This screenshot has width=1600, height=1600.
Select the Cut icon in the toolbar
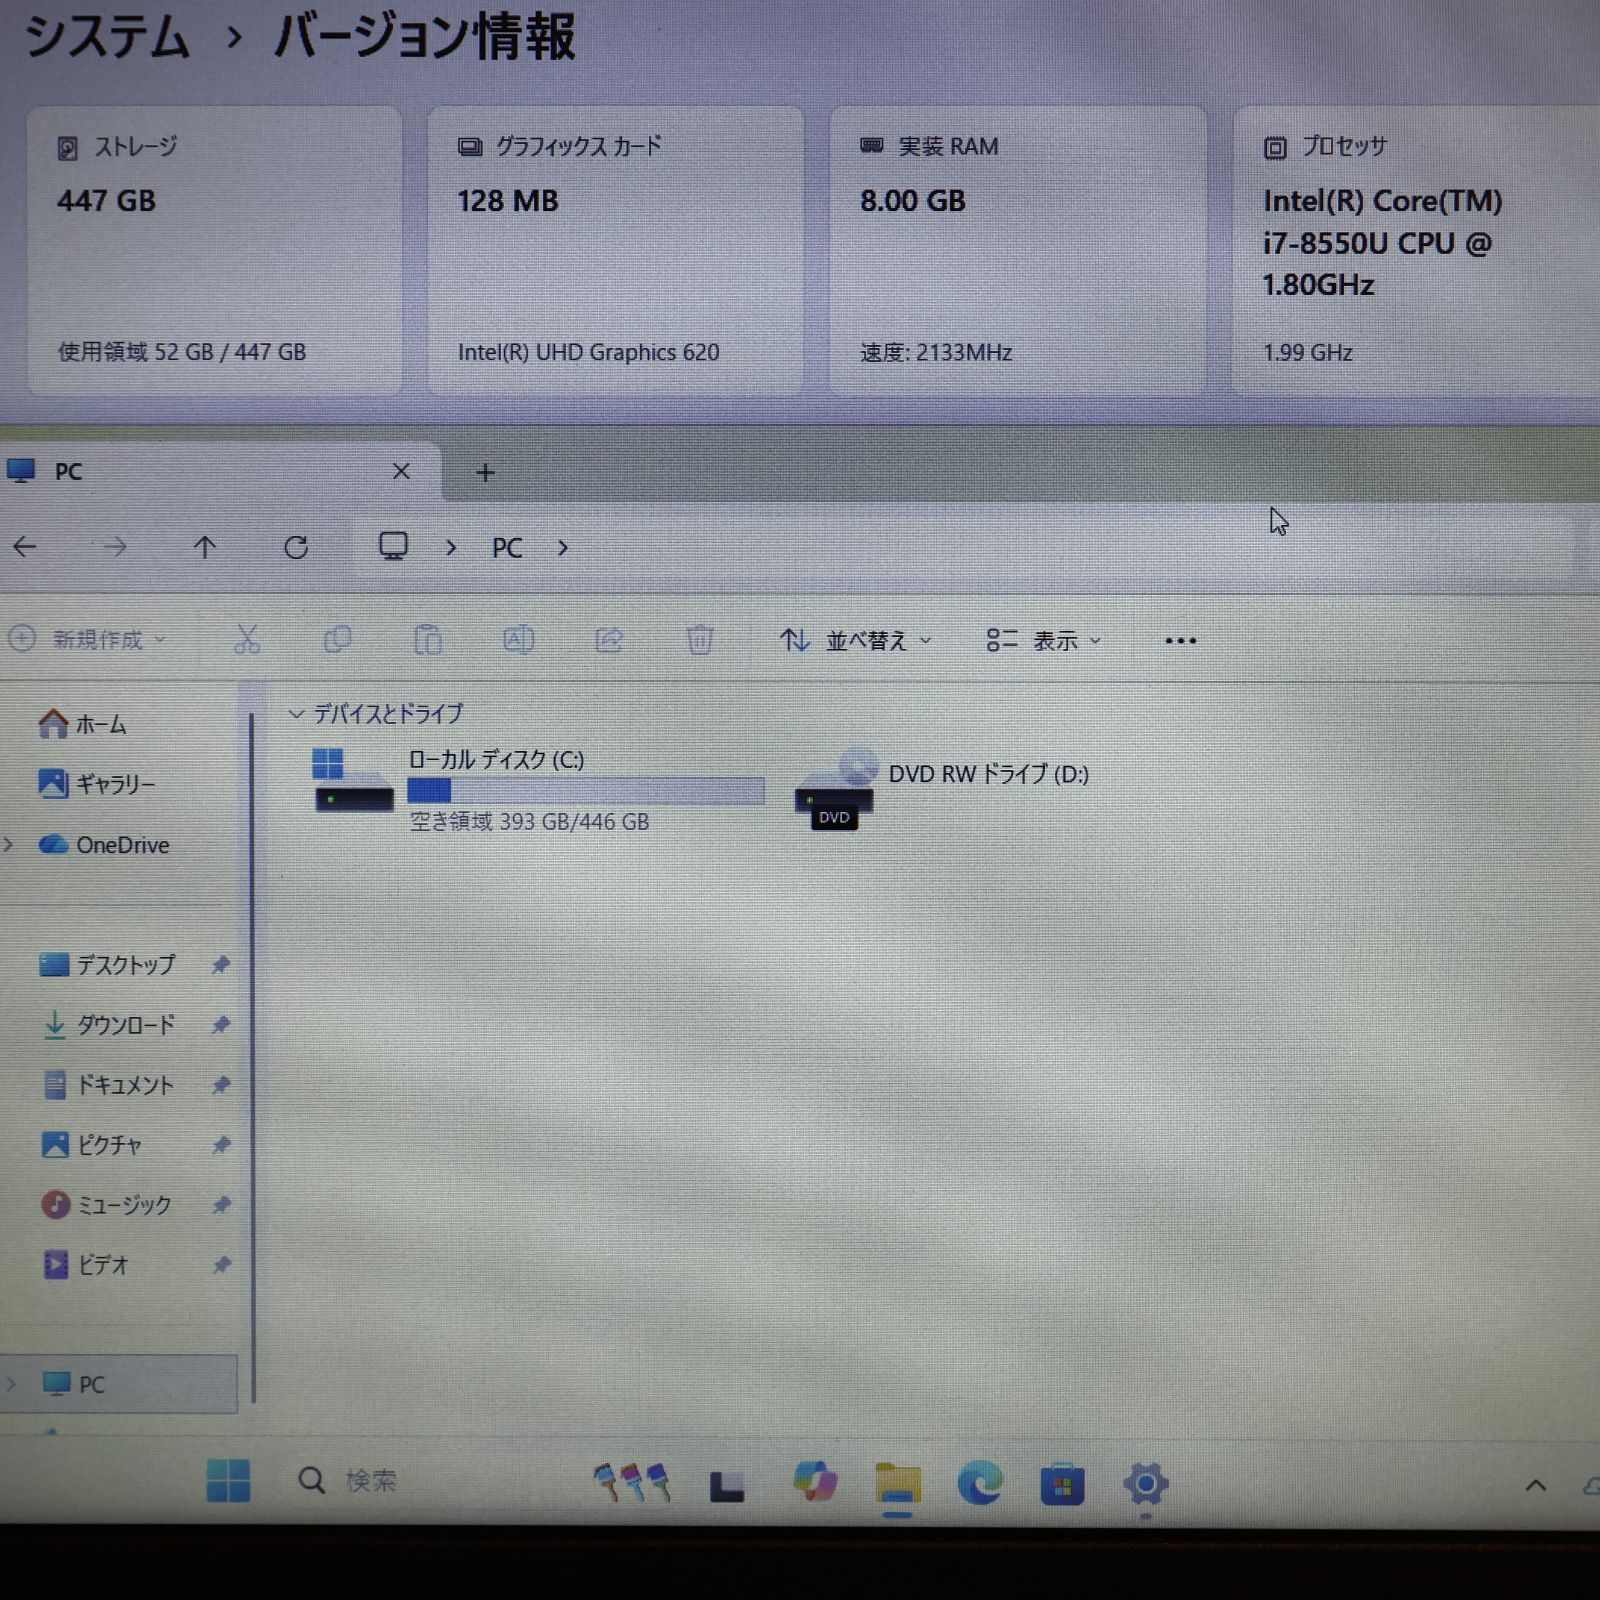pyautogui.click(x=248, y=639)
